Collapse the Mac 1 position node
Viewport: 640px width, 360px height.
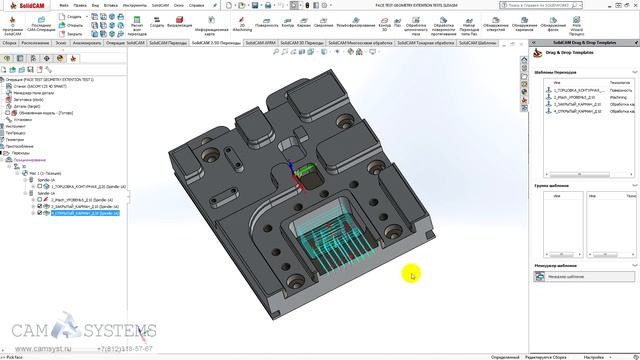point(17,173)
